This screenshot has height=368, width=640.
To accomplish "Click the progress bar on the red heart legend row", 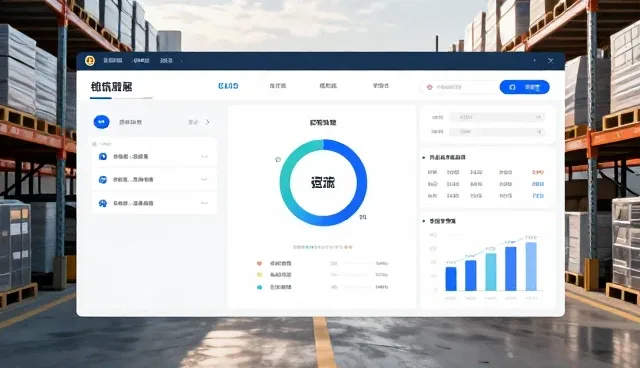I will pyautogui.click(x=356, y=264).
